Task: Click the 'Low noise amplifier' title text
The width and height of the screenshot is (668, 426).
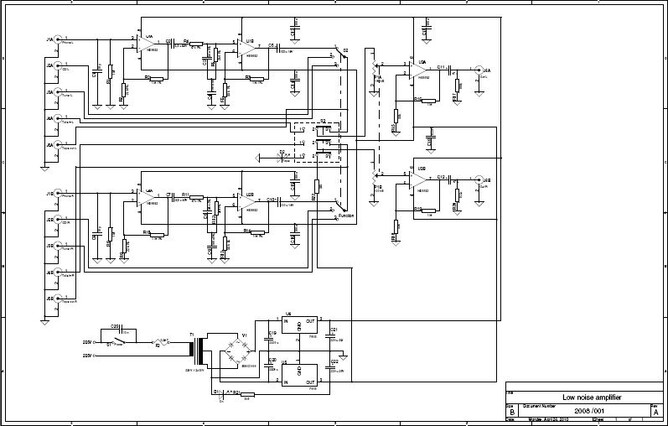Action: tap(592, 397)
